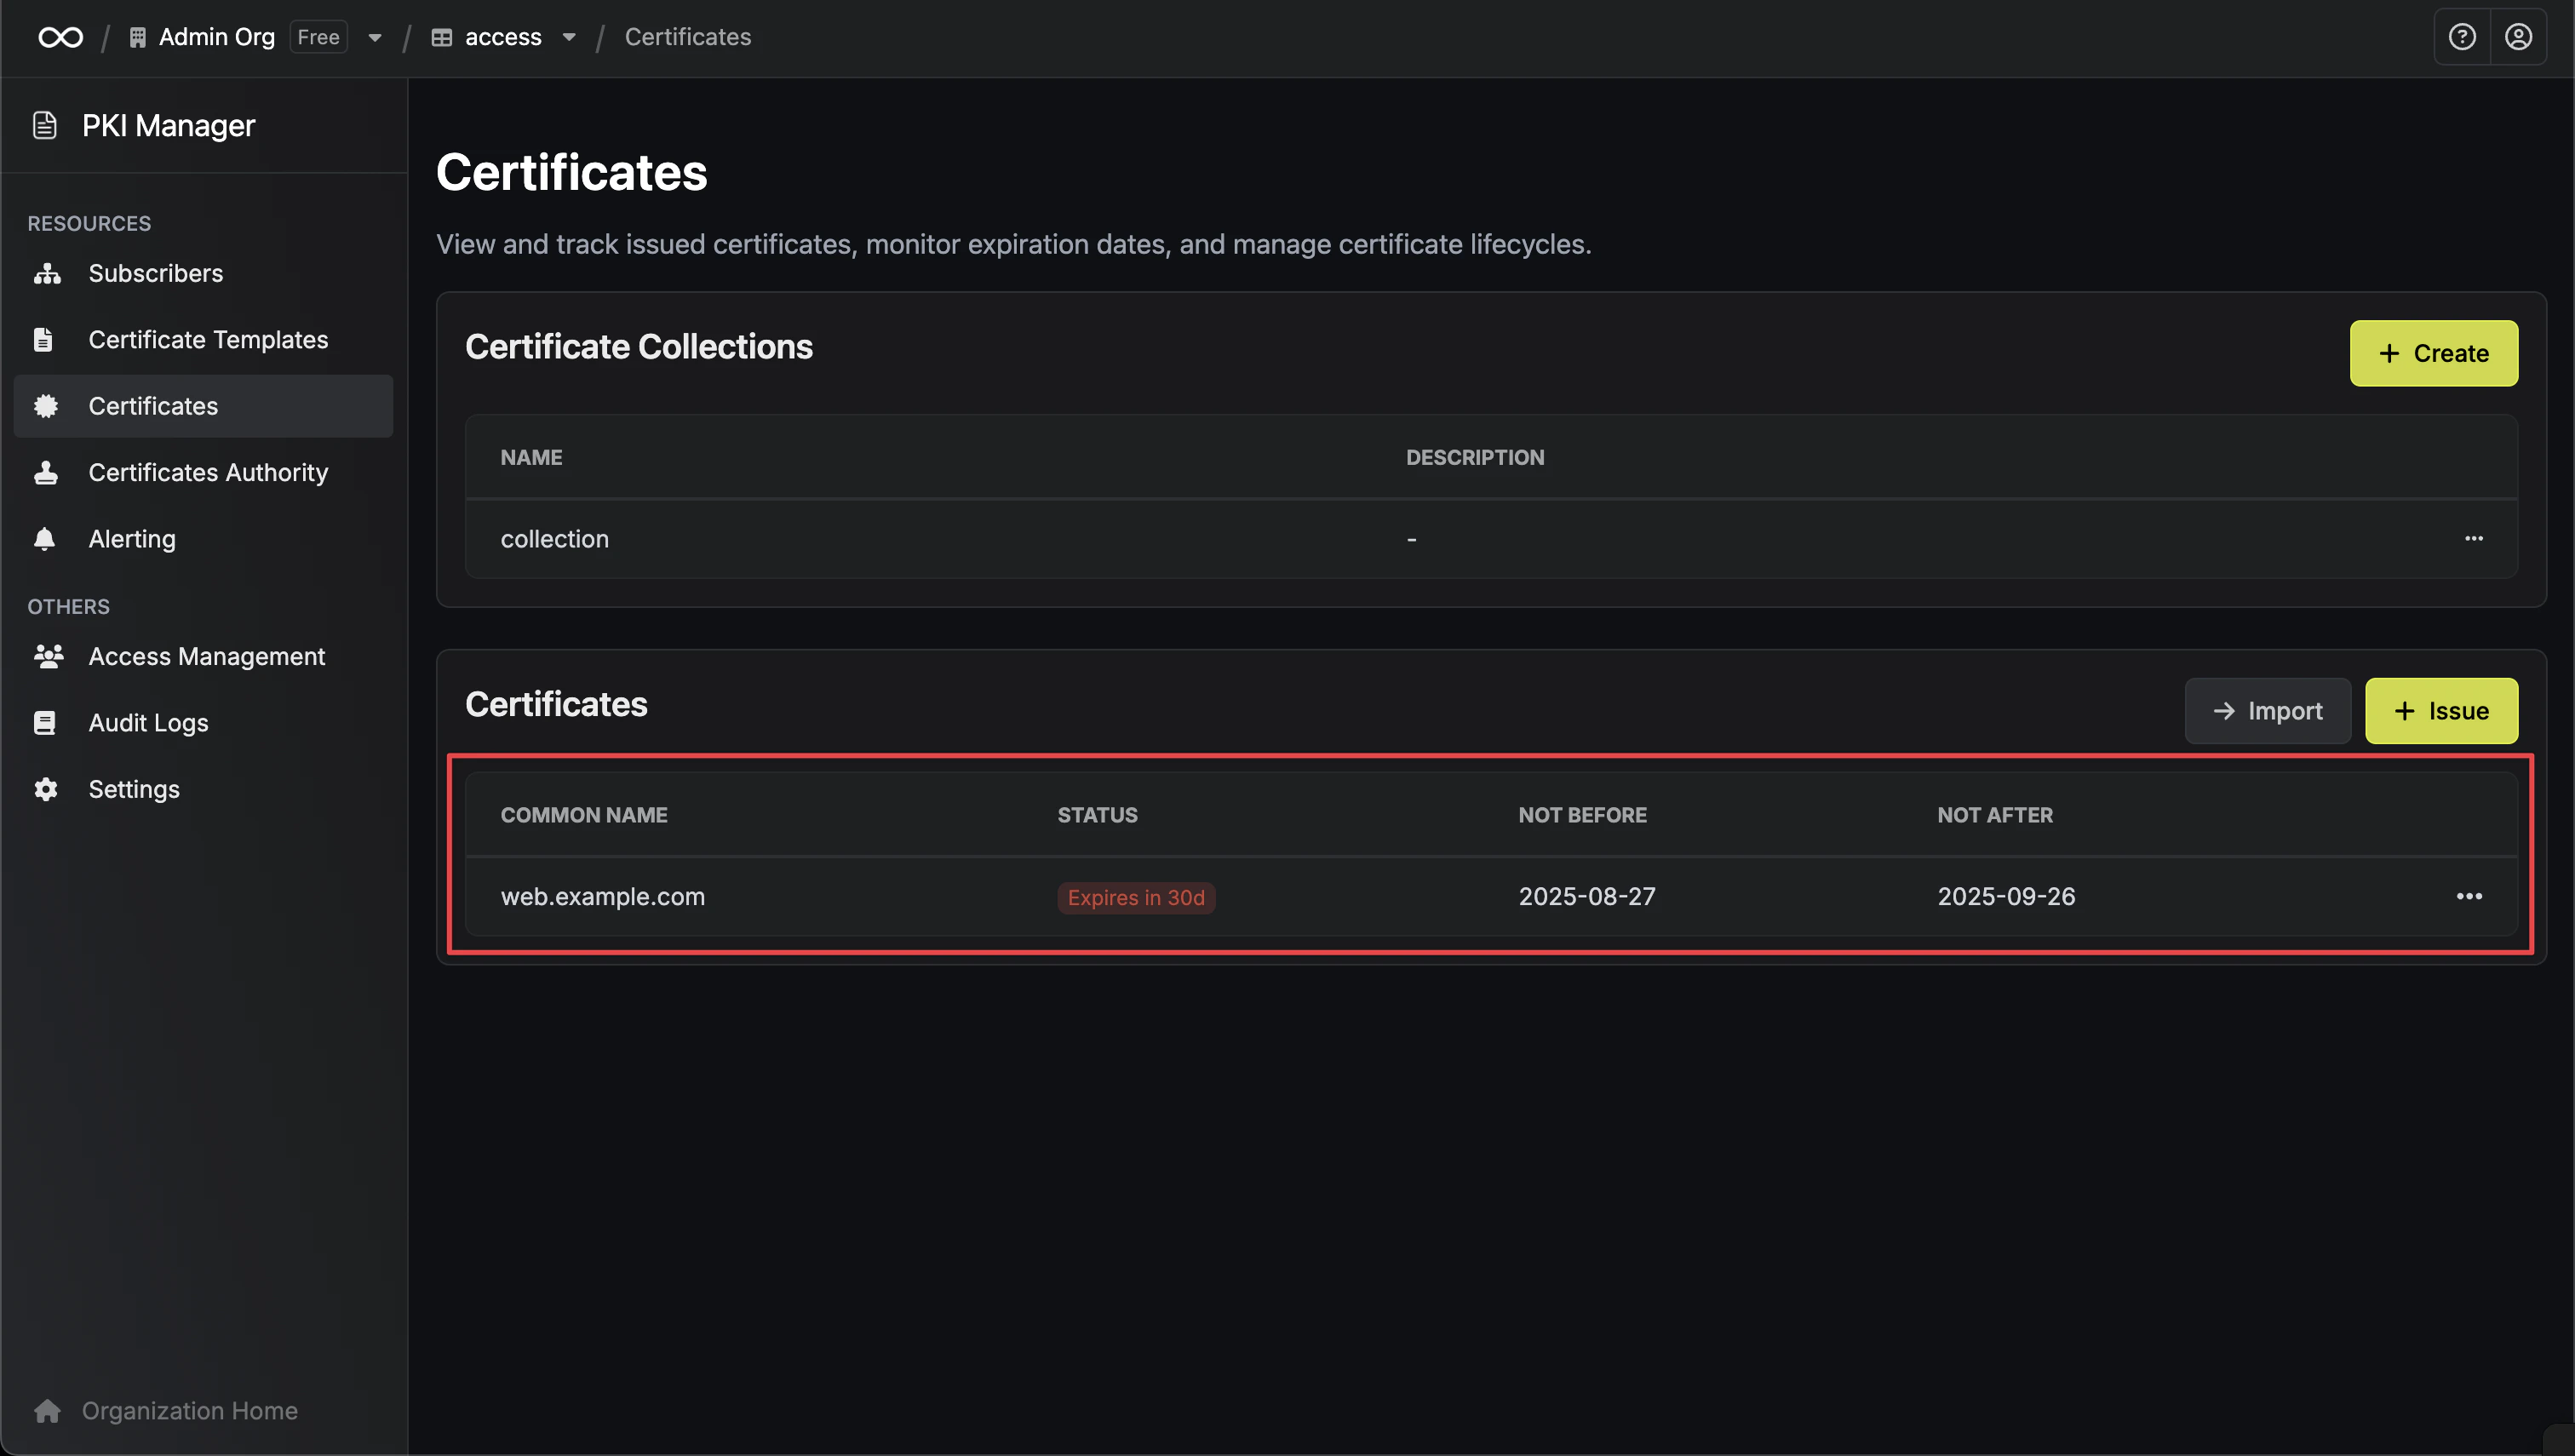
Task: Click the Certificate Templates file icon
Action: (x=44, y=340)
